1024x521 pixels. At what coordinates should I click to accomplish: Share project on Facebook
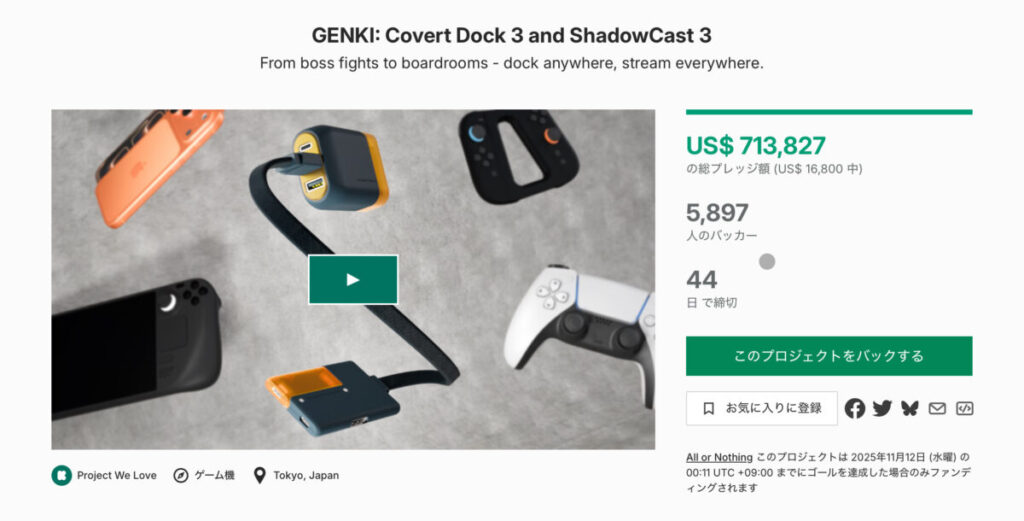click(x=854, y=409)
